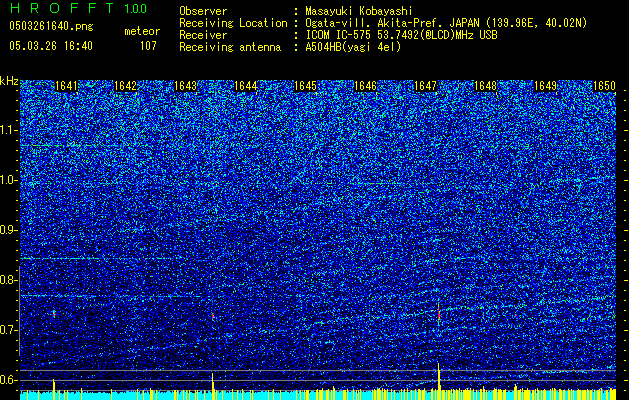Click the 1.1 kHz axis label
Viewport: 629px width, 400px height.
click(x=8, y=130)
